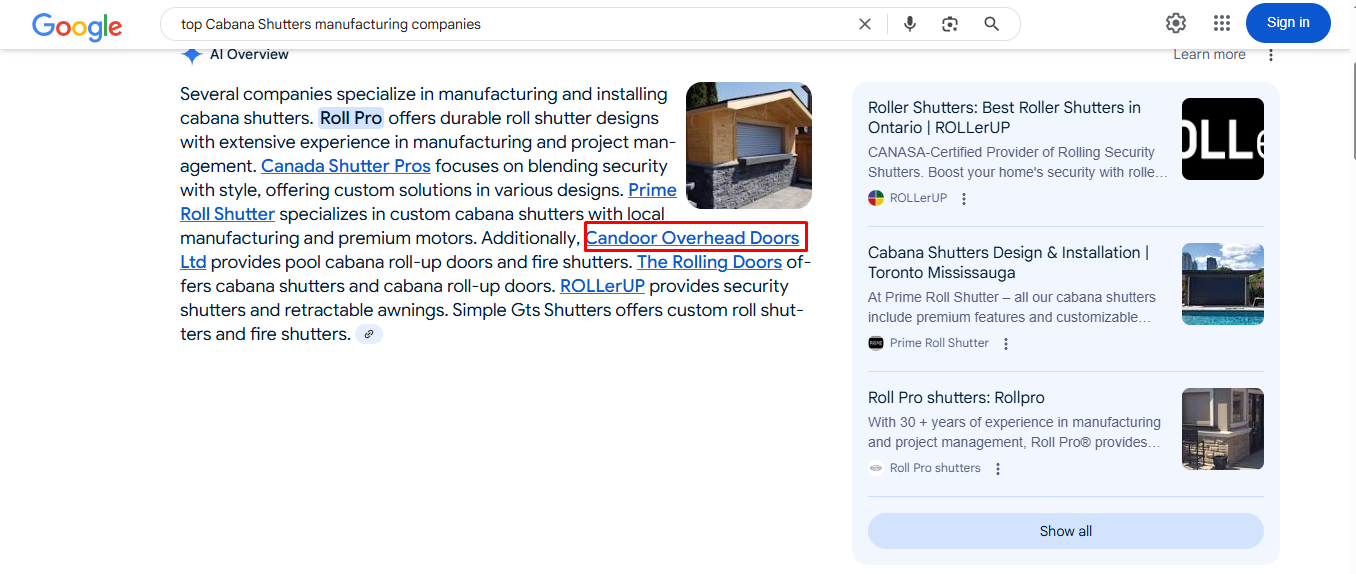Click Learn more about AI Overview
Image resolution: width=1356 pixels, height=574 pixels.
pos(1209,55)
